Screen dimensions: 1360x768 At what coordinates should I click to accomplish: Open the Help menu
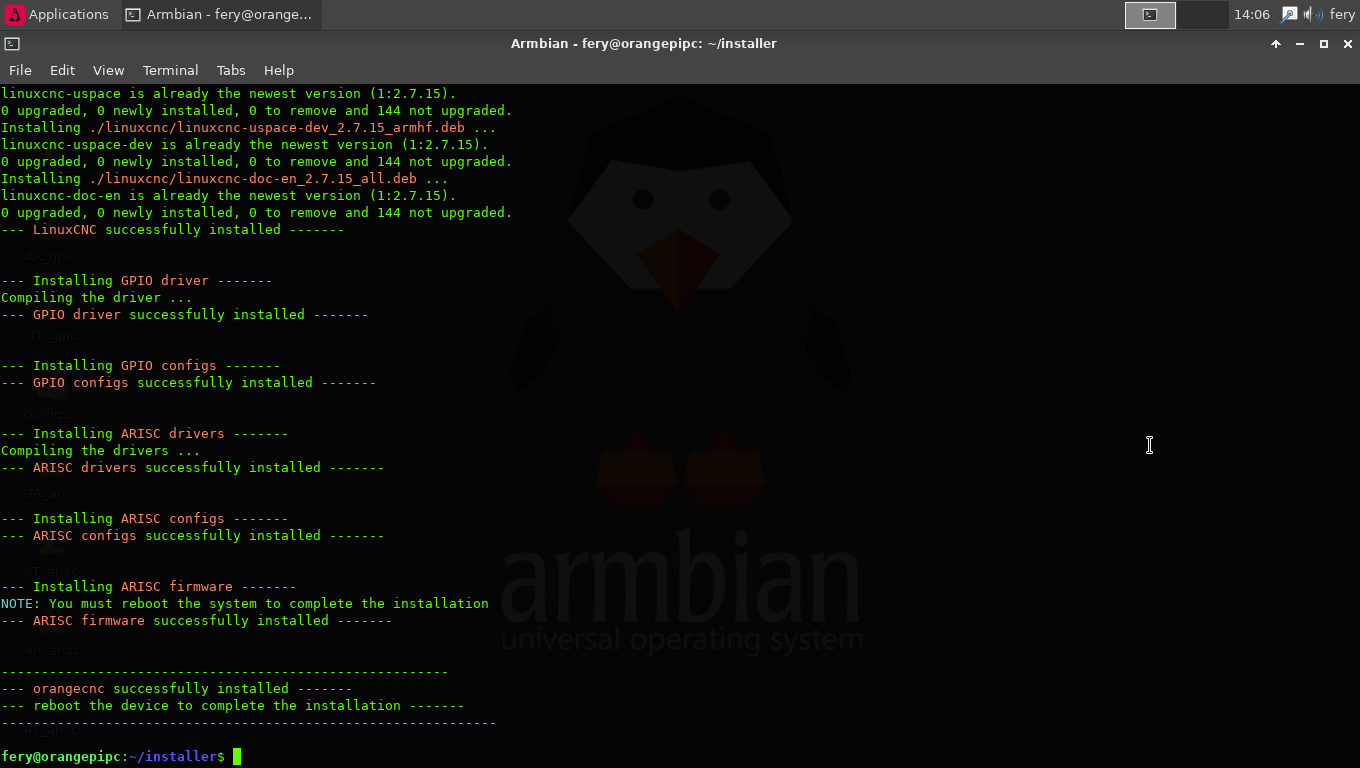tap(279, 70)
